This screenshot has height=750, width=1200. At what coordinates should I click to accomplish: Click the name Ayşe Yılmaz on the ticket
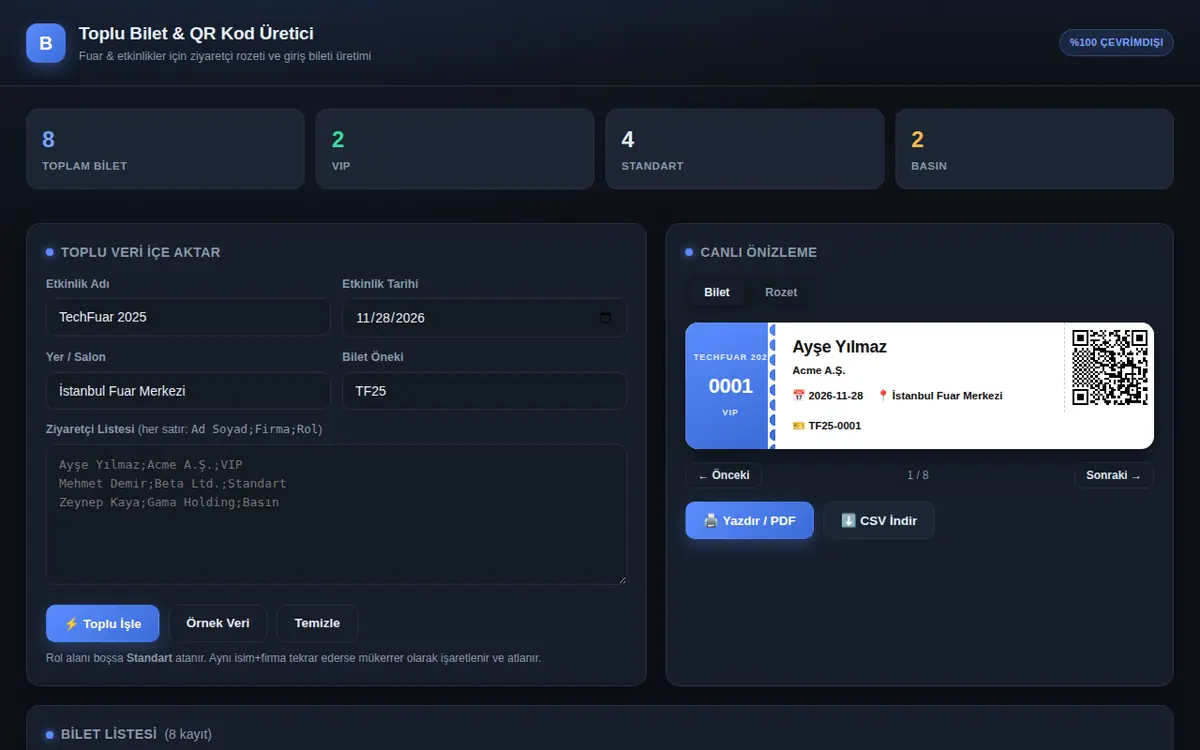[x=840, y=347]
